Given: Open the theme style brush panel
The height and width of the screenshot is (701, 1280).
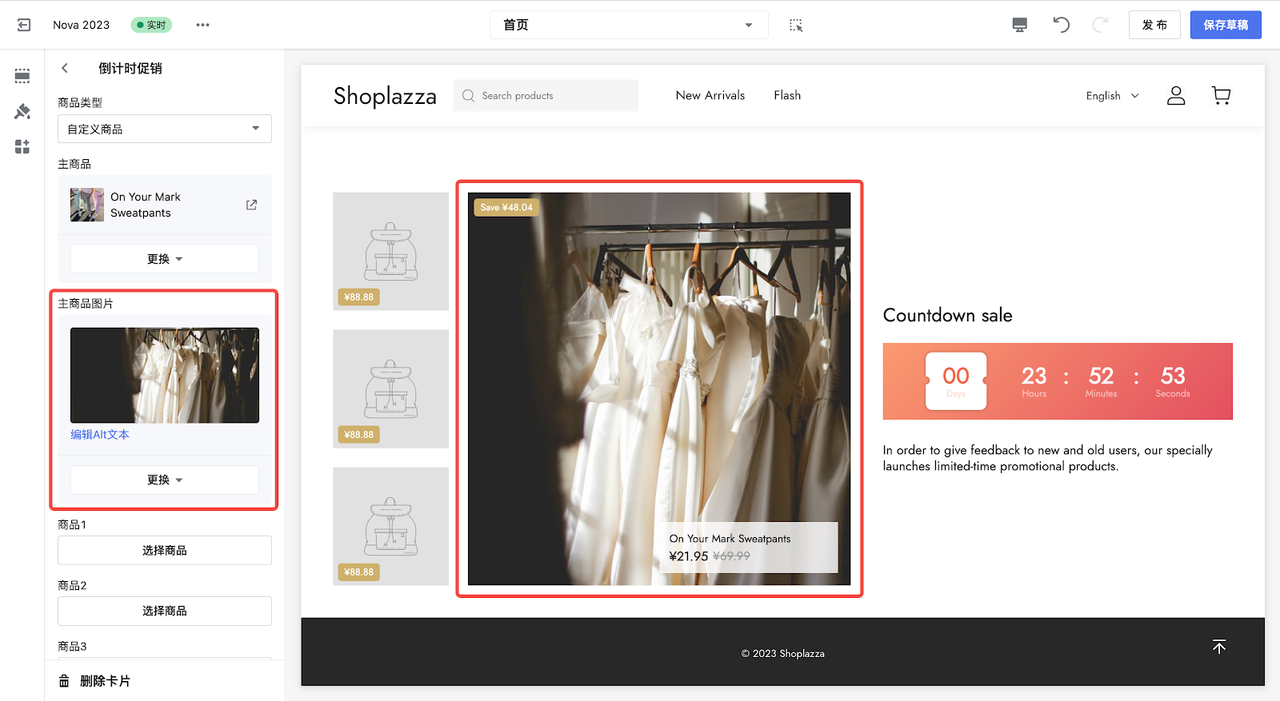Looking at the screenshot, I should [x=22, y=111].
